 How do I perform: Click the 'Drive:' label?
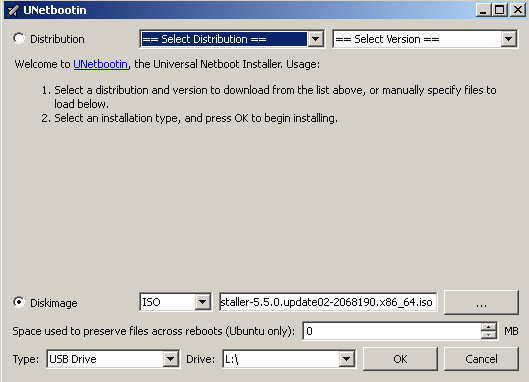tap(200, 359)
